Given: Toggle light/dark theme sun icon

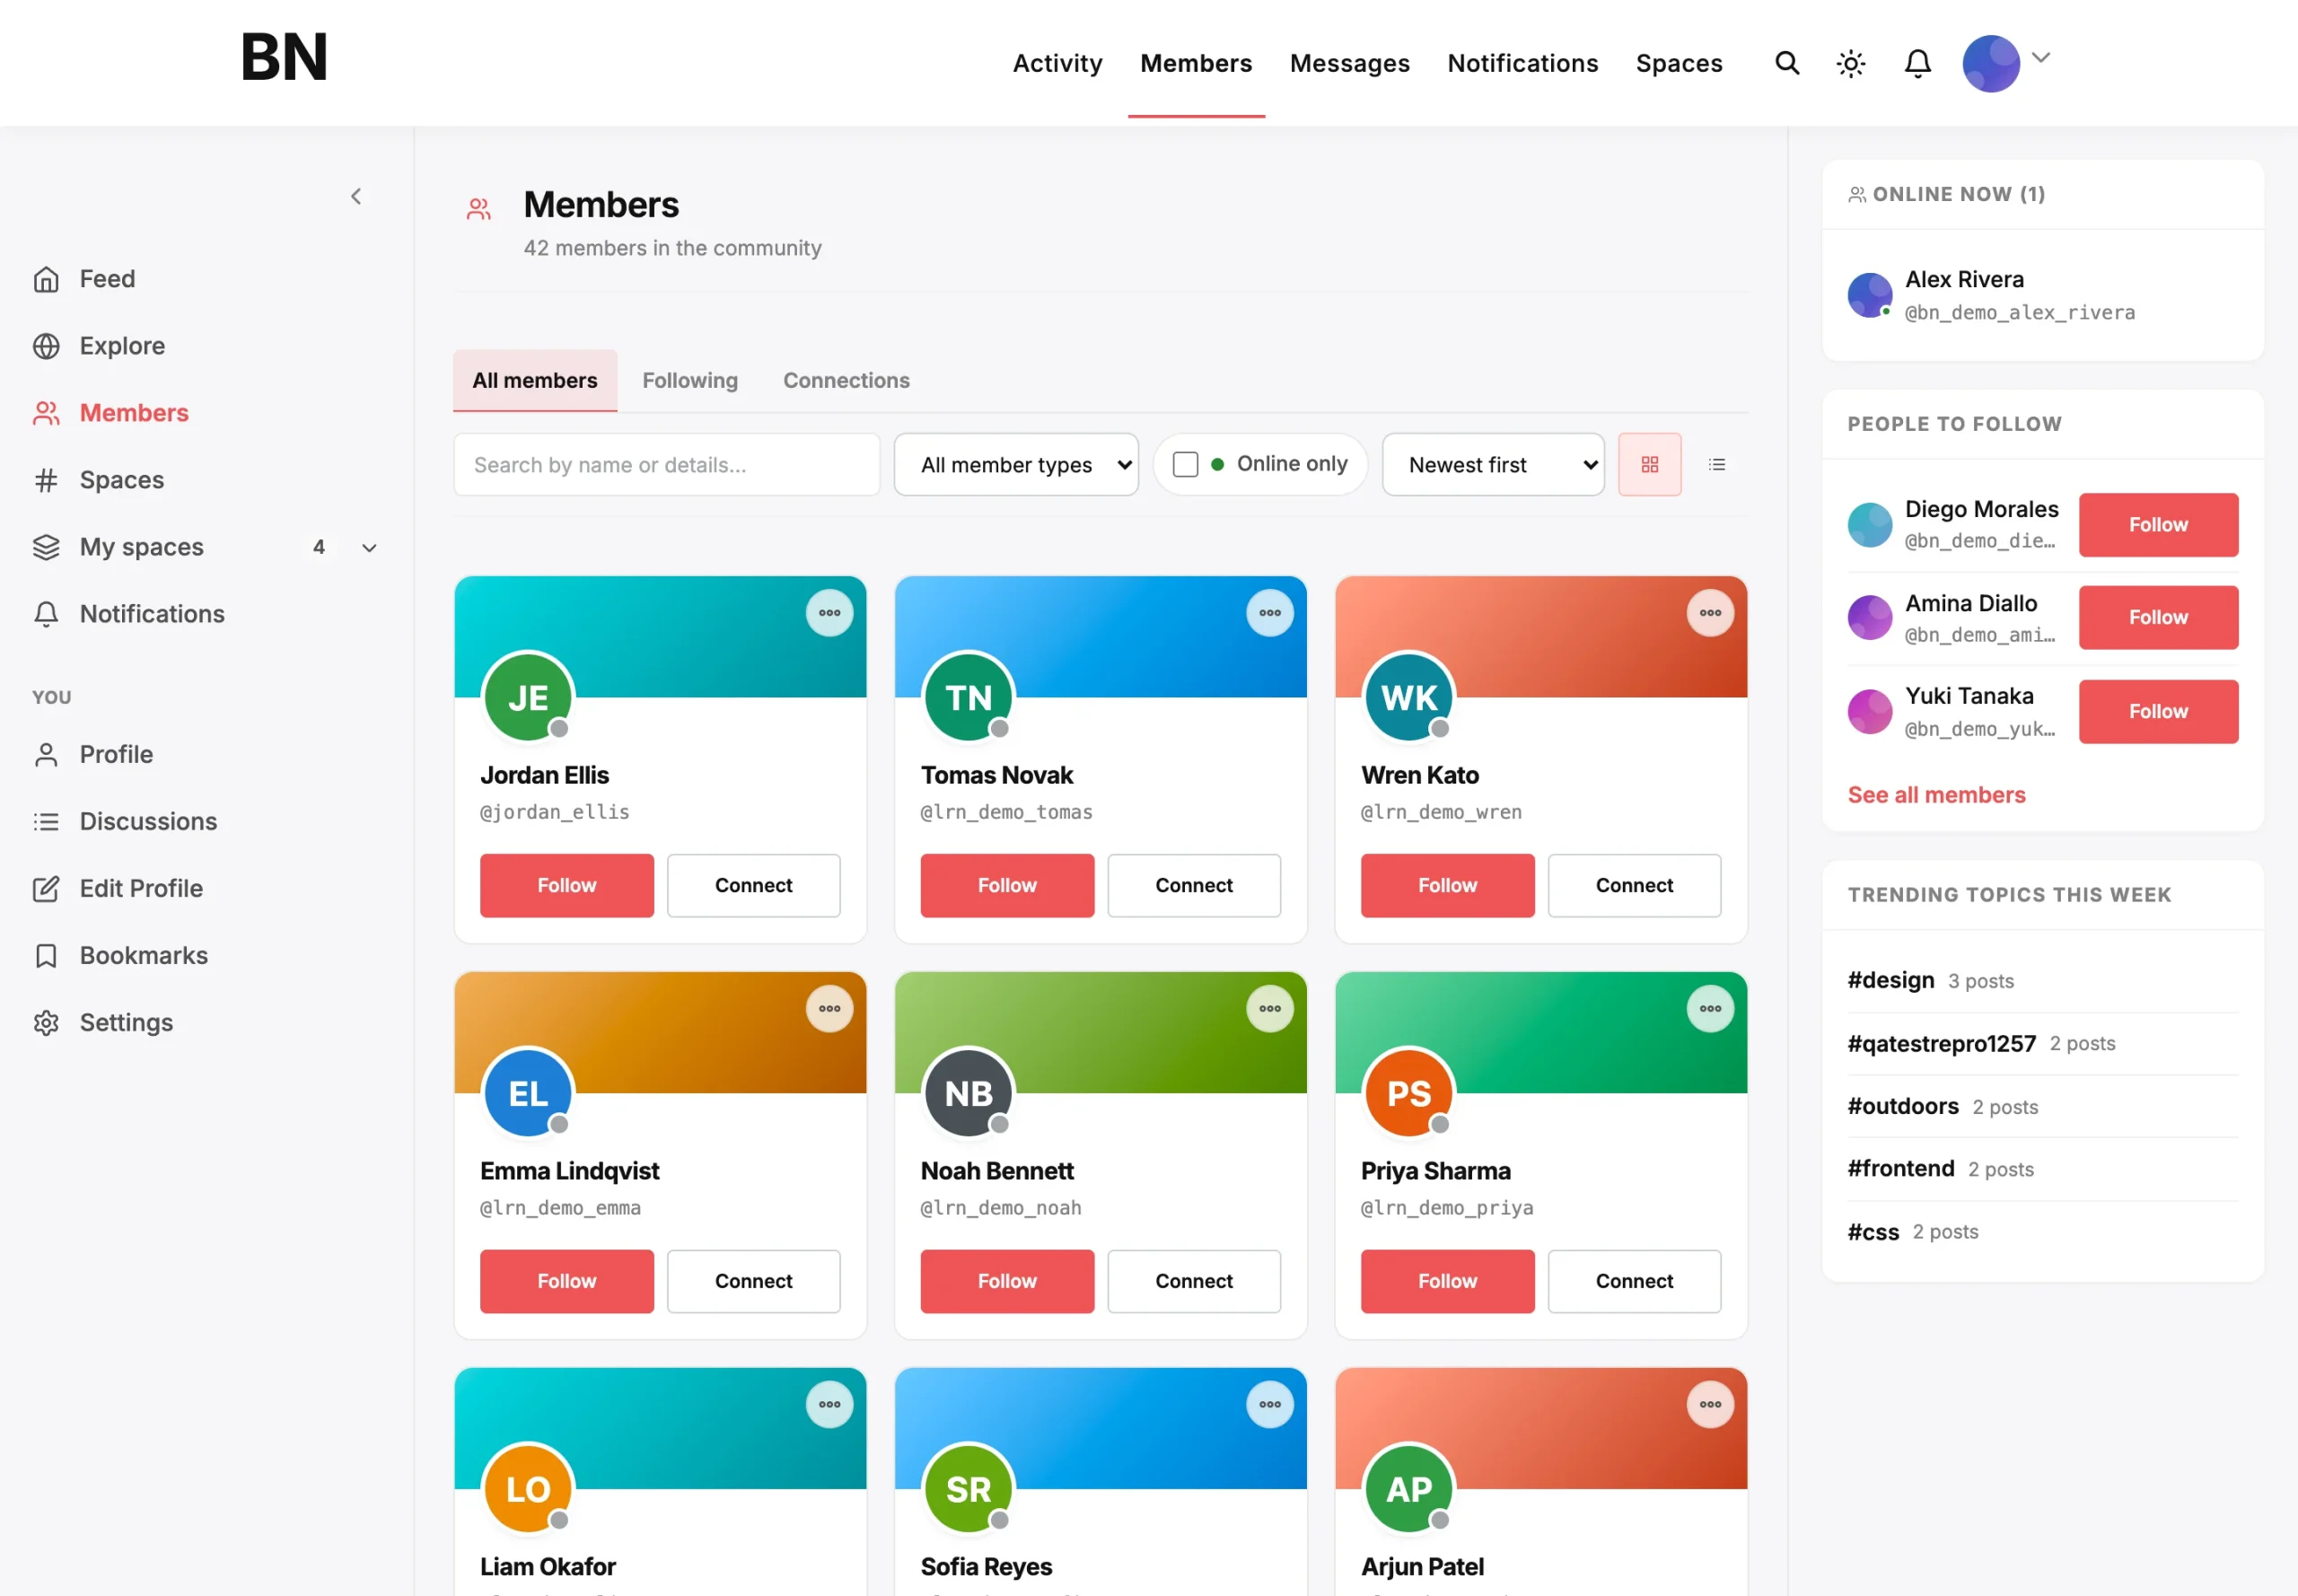Looking at the screenshot, I should point(1851,63).
